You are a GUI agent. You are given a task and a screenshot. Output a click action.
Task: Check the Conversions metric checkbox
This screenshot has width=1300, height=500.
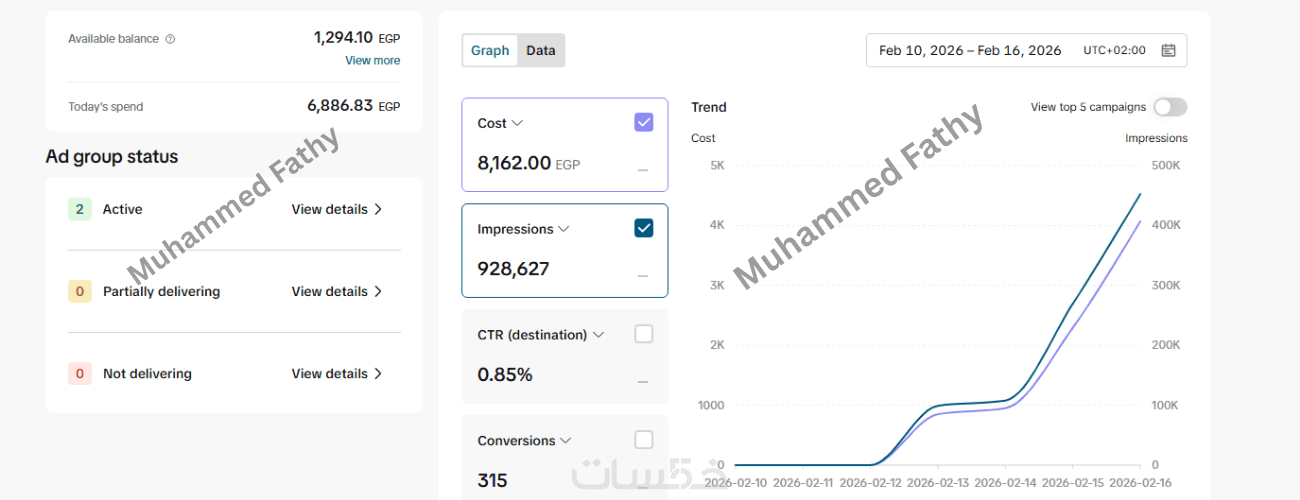point(644,440)
